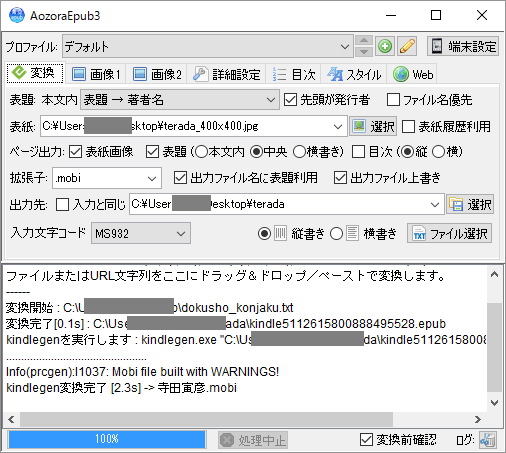Click the horizontal text layout icon
The image size is (506, 453).
coord(352,233)
